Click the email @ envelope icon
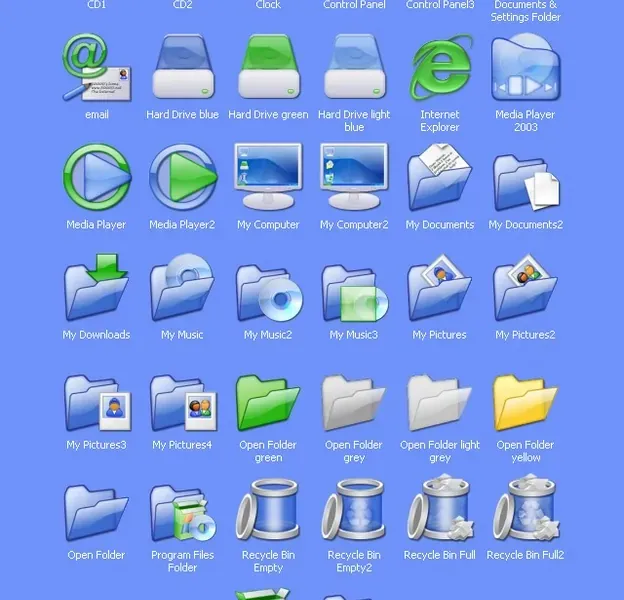624x600 pixels. [x=97, y=67]
